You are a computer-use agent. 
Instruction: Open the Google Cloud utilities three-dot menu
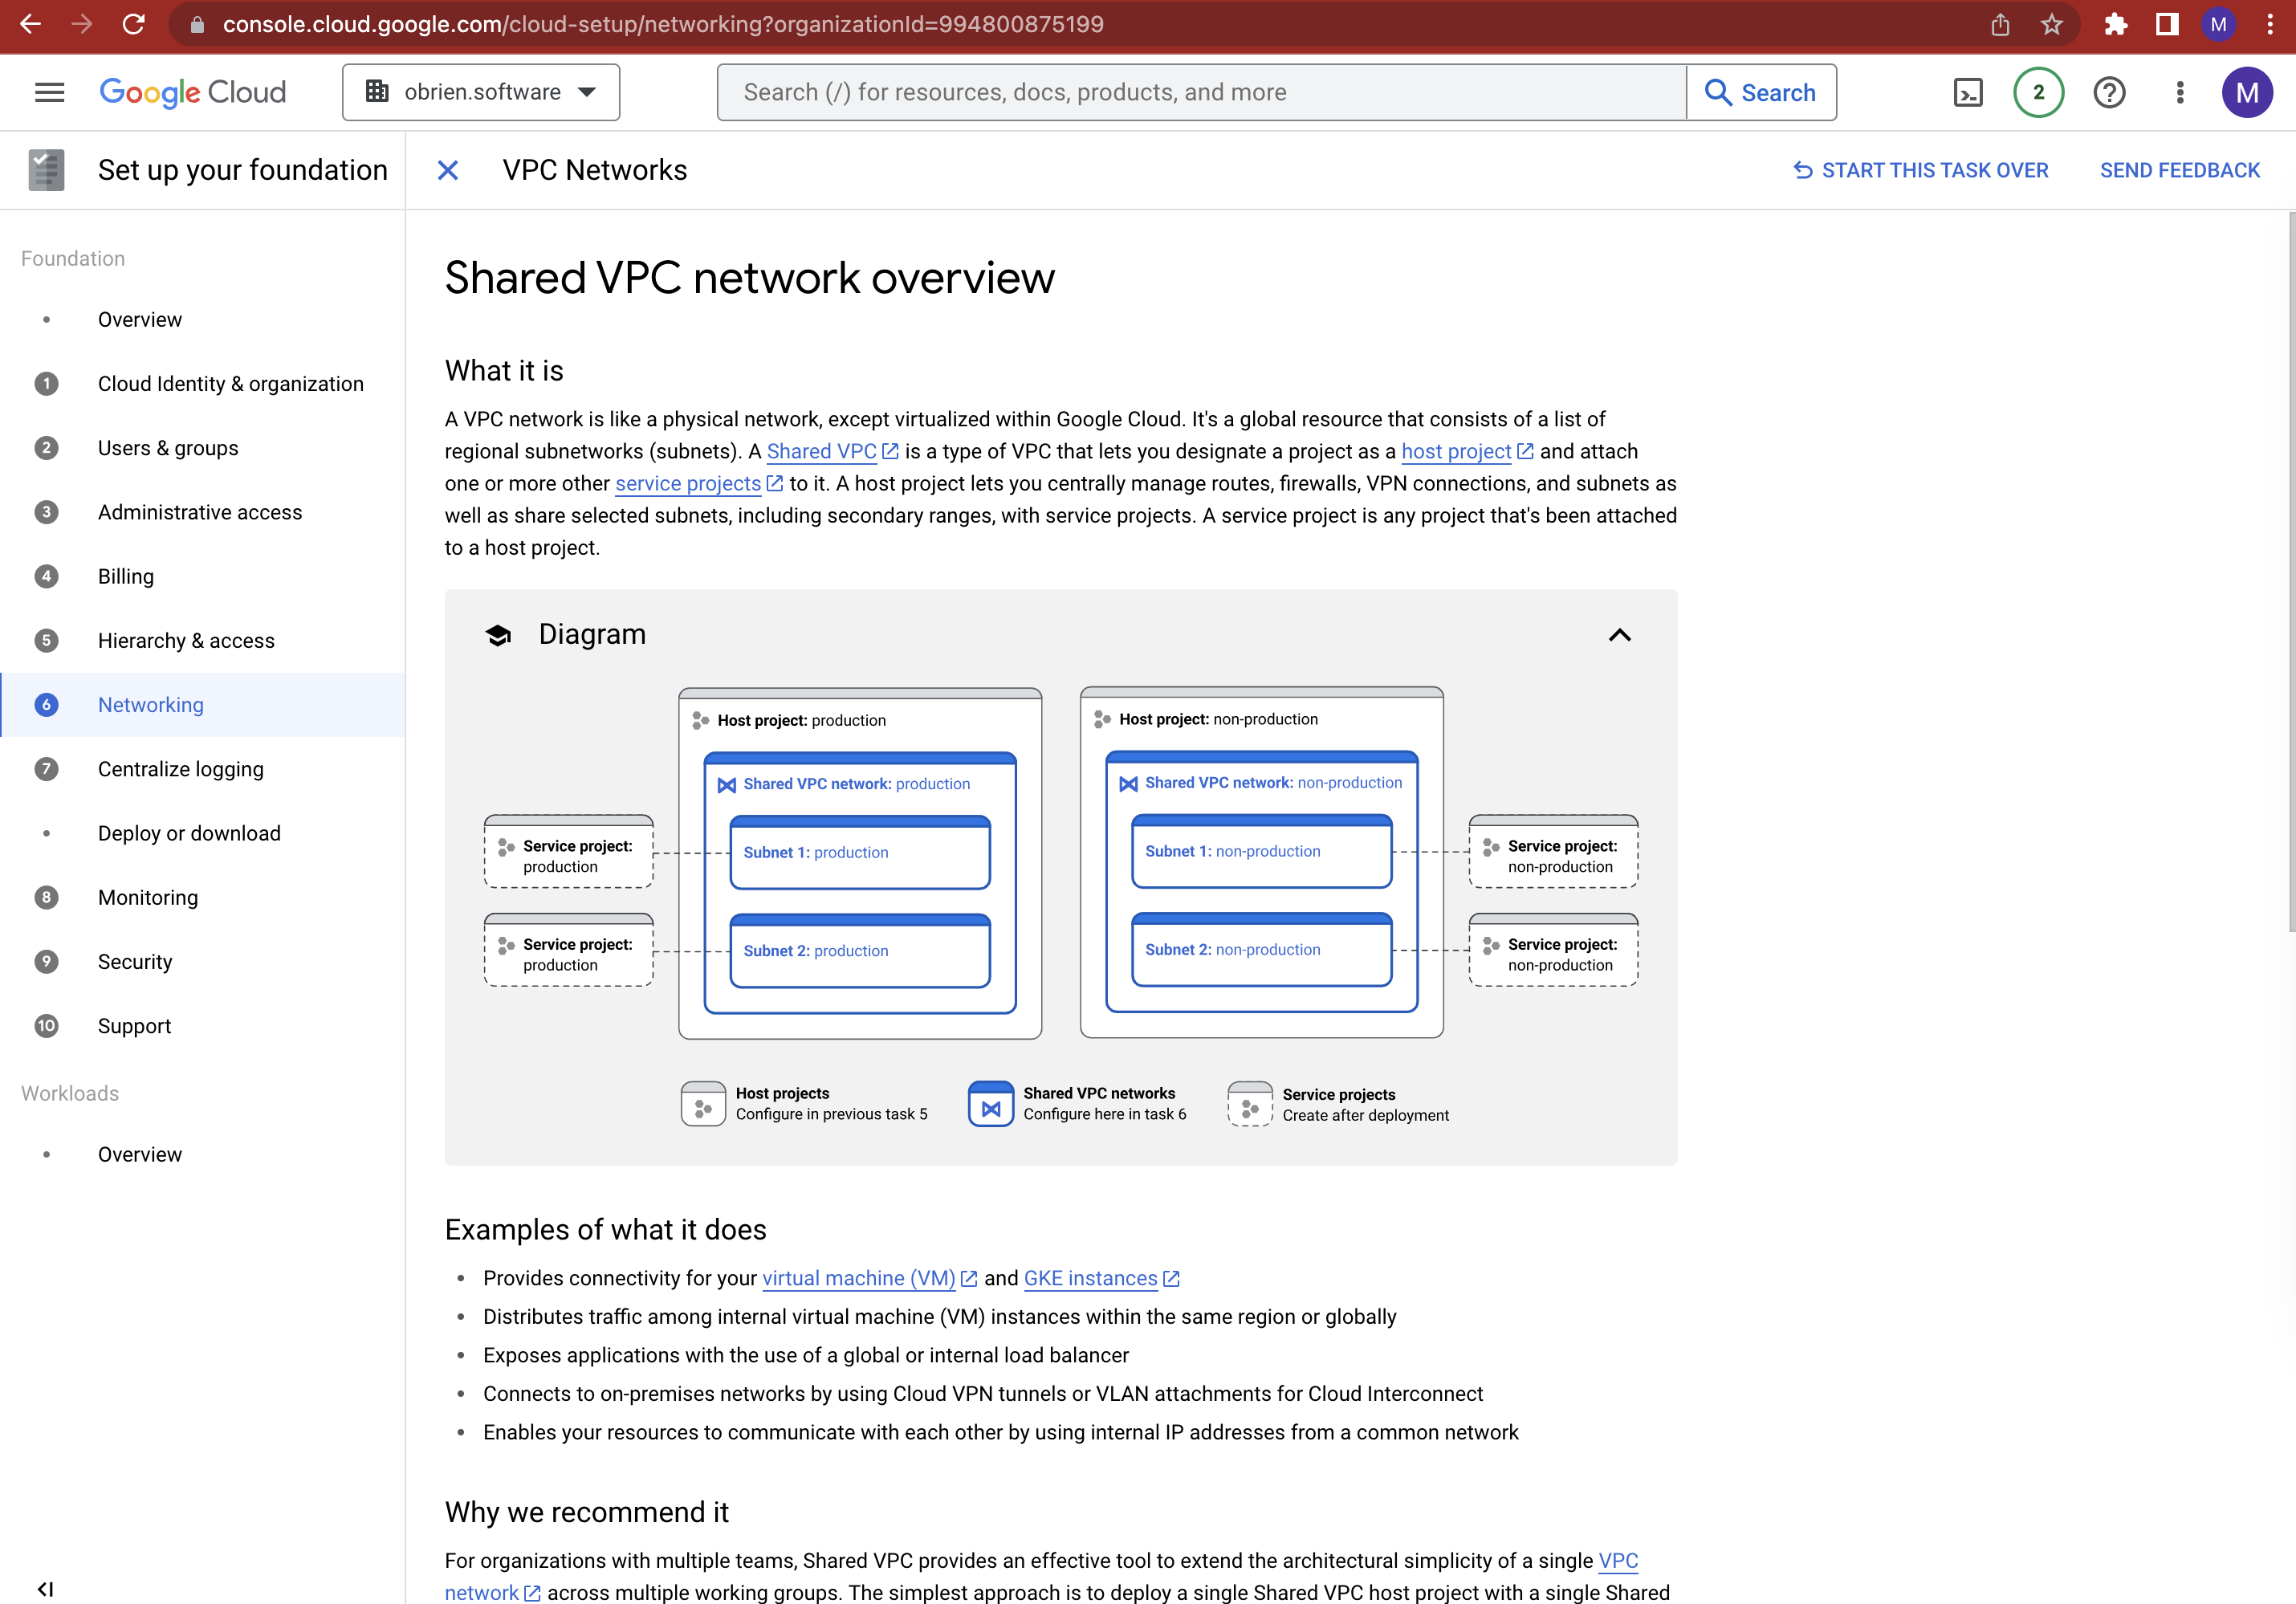(2180, 92)
